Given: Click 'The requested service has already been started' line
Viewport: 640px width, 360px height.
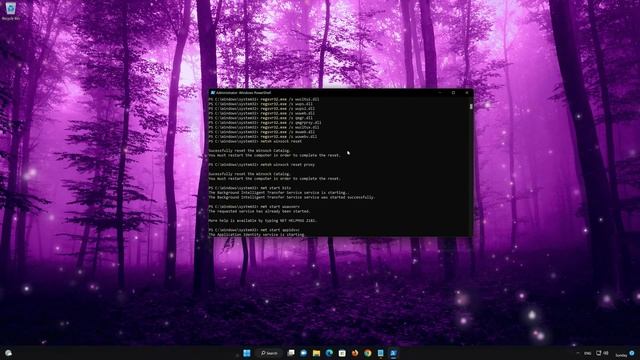Looking at the screenshot, I should (x=259, y=211).
